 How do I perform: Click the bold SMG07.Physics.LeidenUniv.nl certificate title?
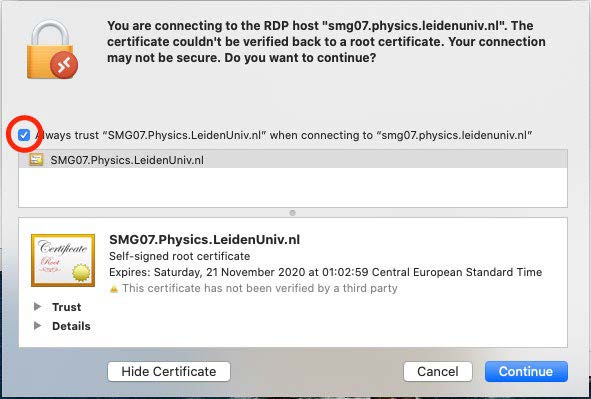click(205, 240)
